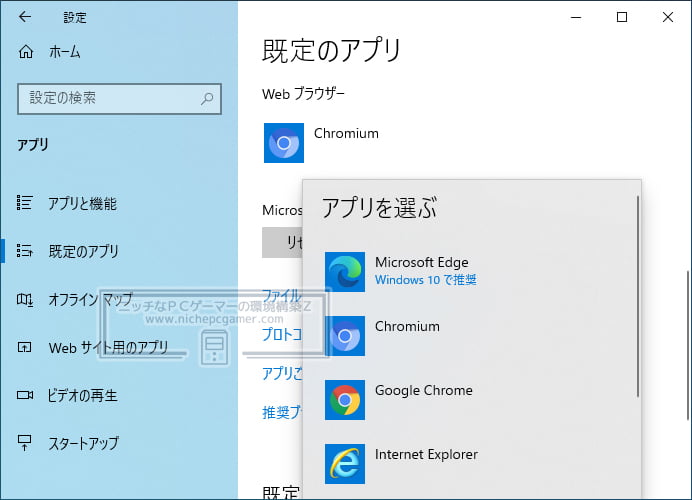Screen dimensions: 692x500
Task: Select the Web サイト用のアプリ icon
Action: tap(24, 347)
